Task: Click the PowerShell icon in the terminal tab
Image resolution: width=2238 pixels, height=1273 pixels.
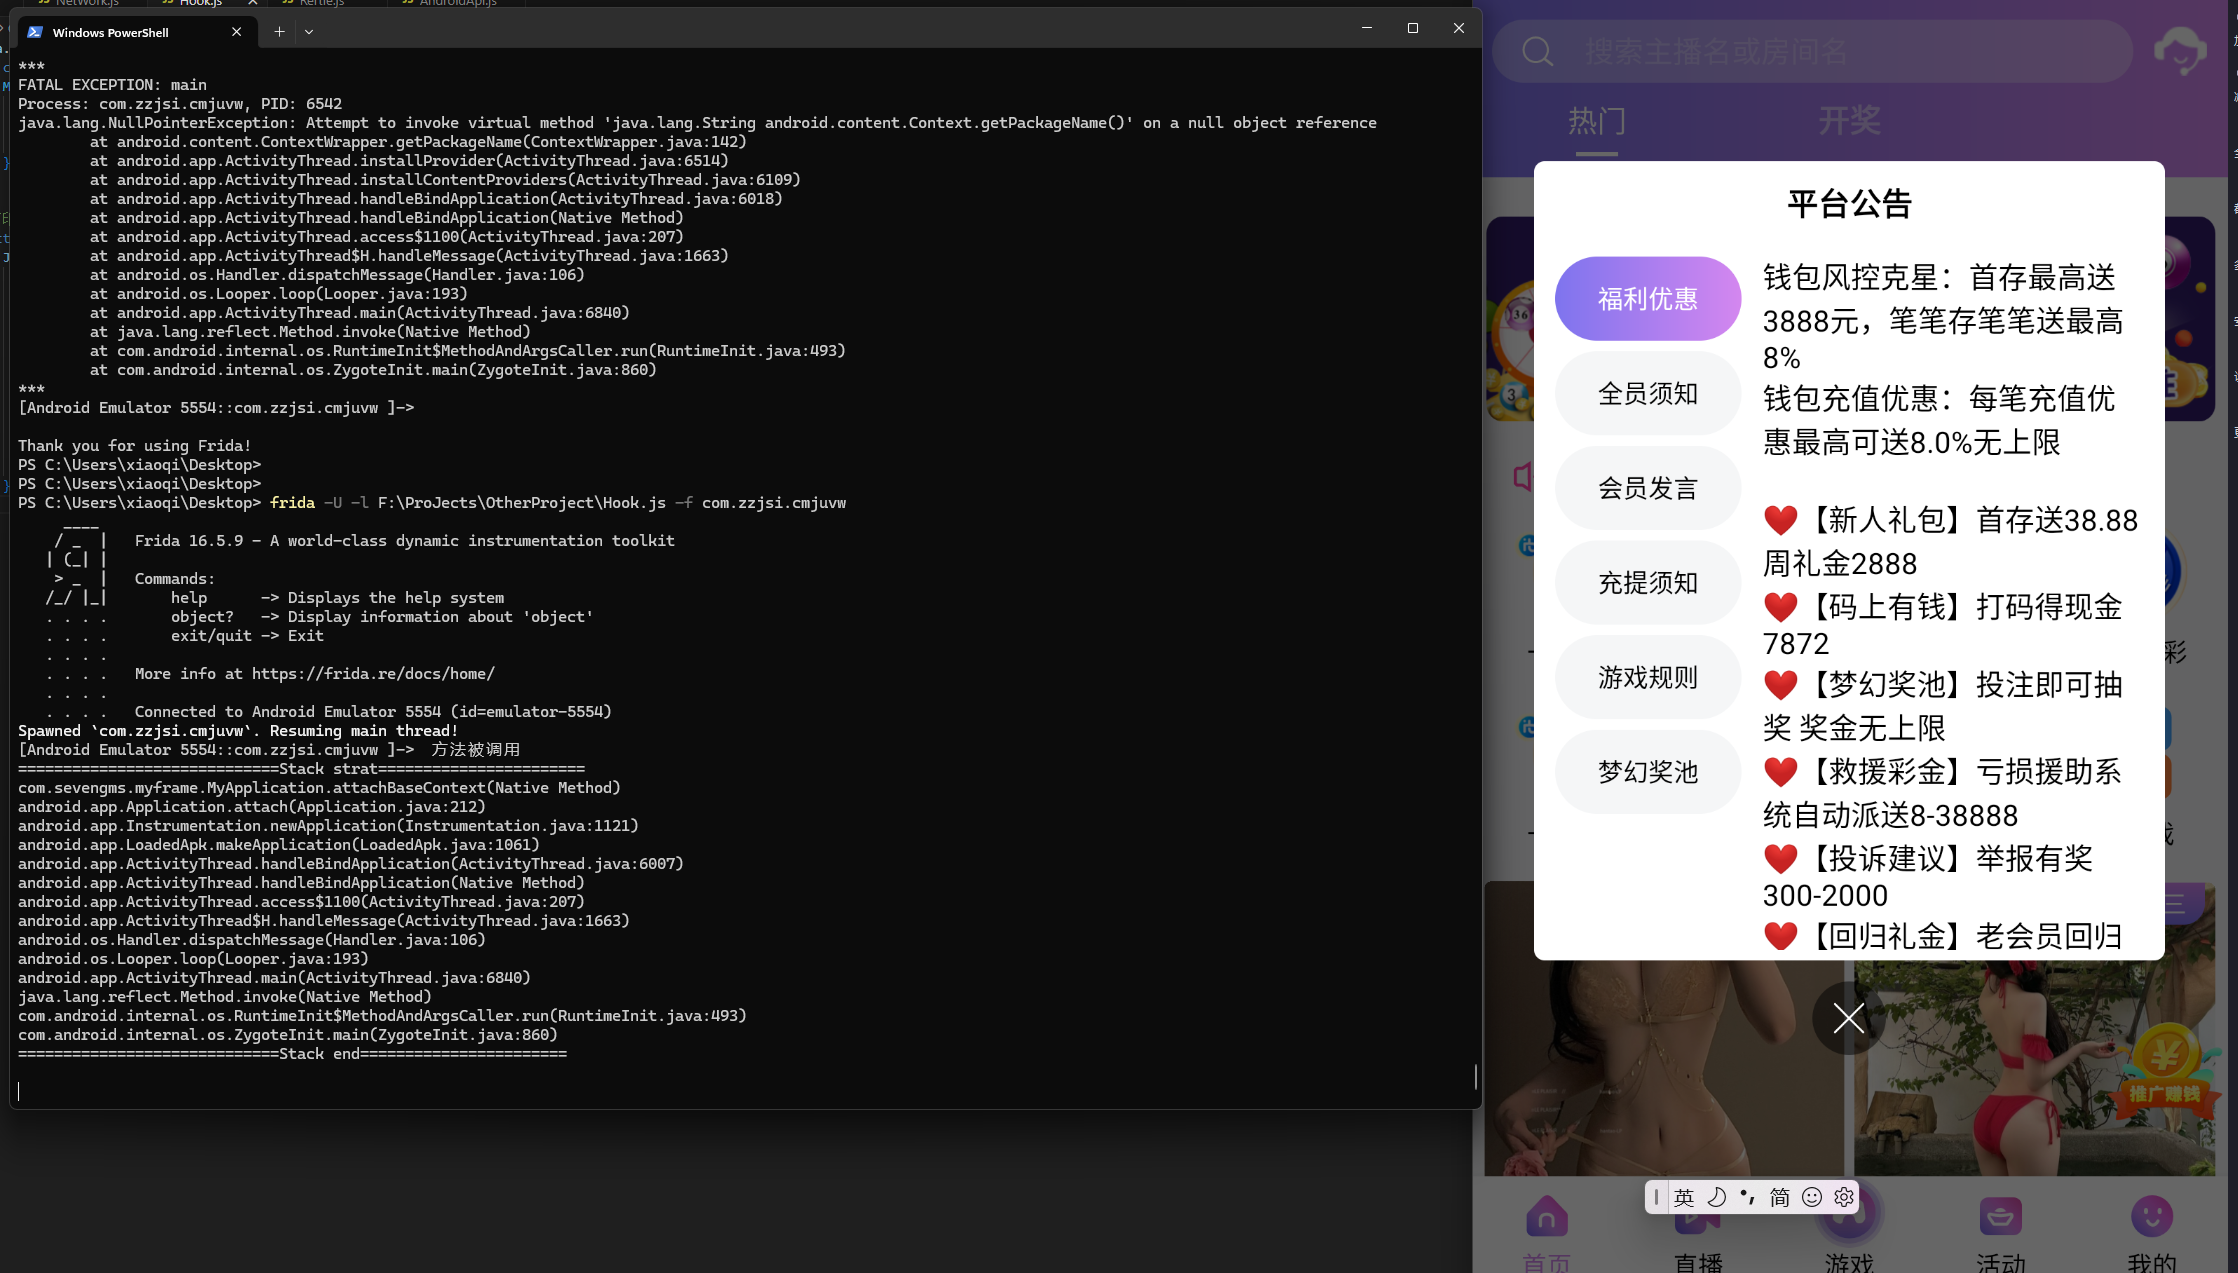Action: pos(35,32)
